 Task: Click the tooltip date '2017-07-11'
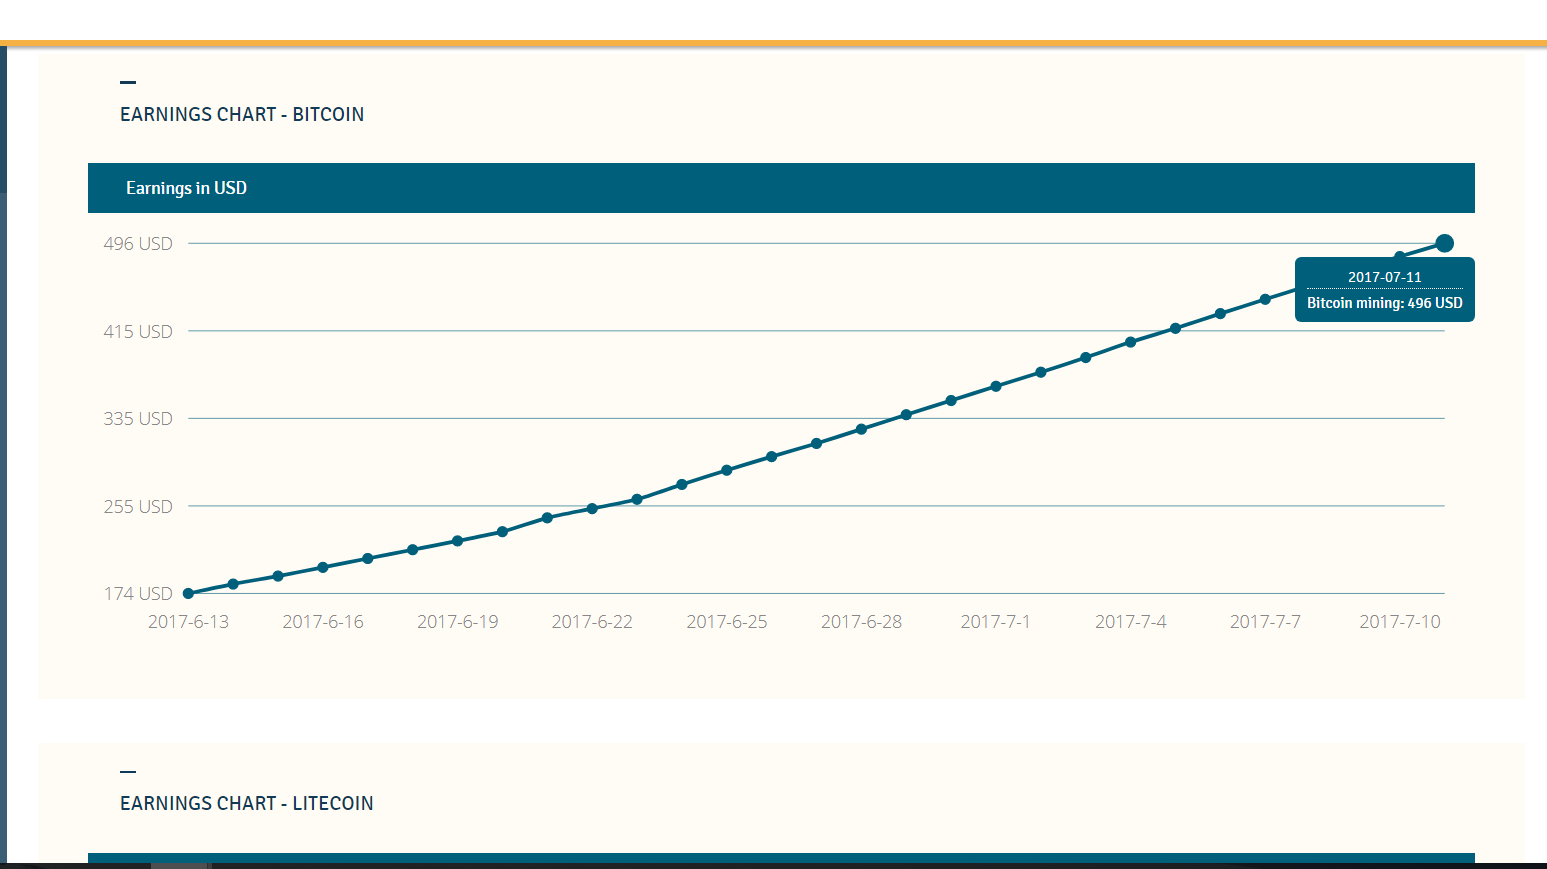(1384, 277)
